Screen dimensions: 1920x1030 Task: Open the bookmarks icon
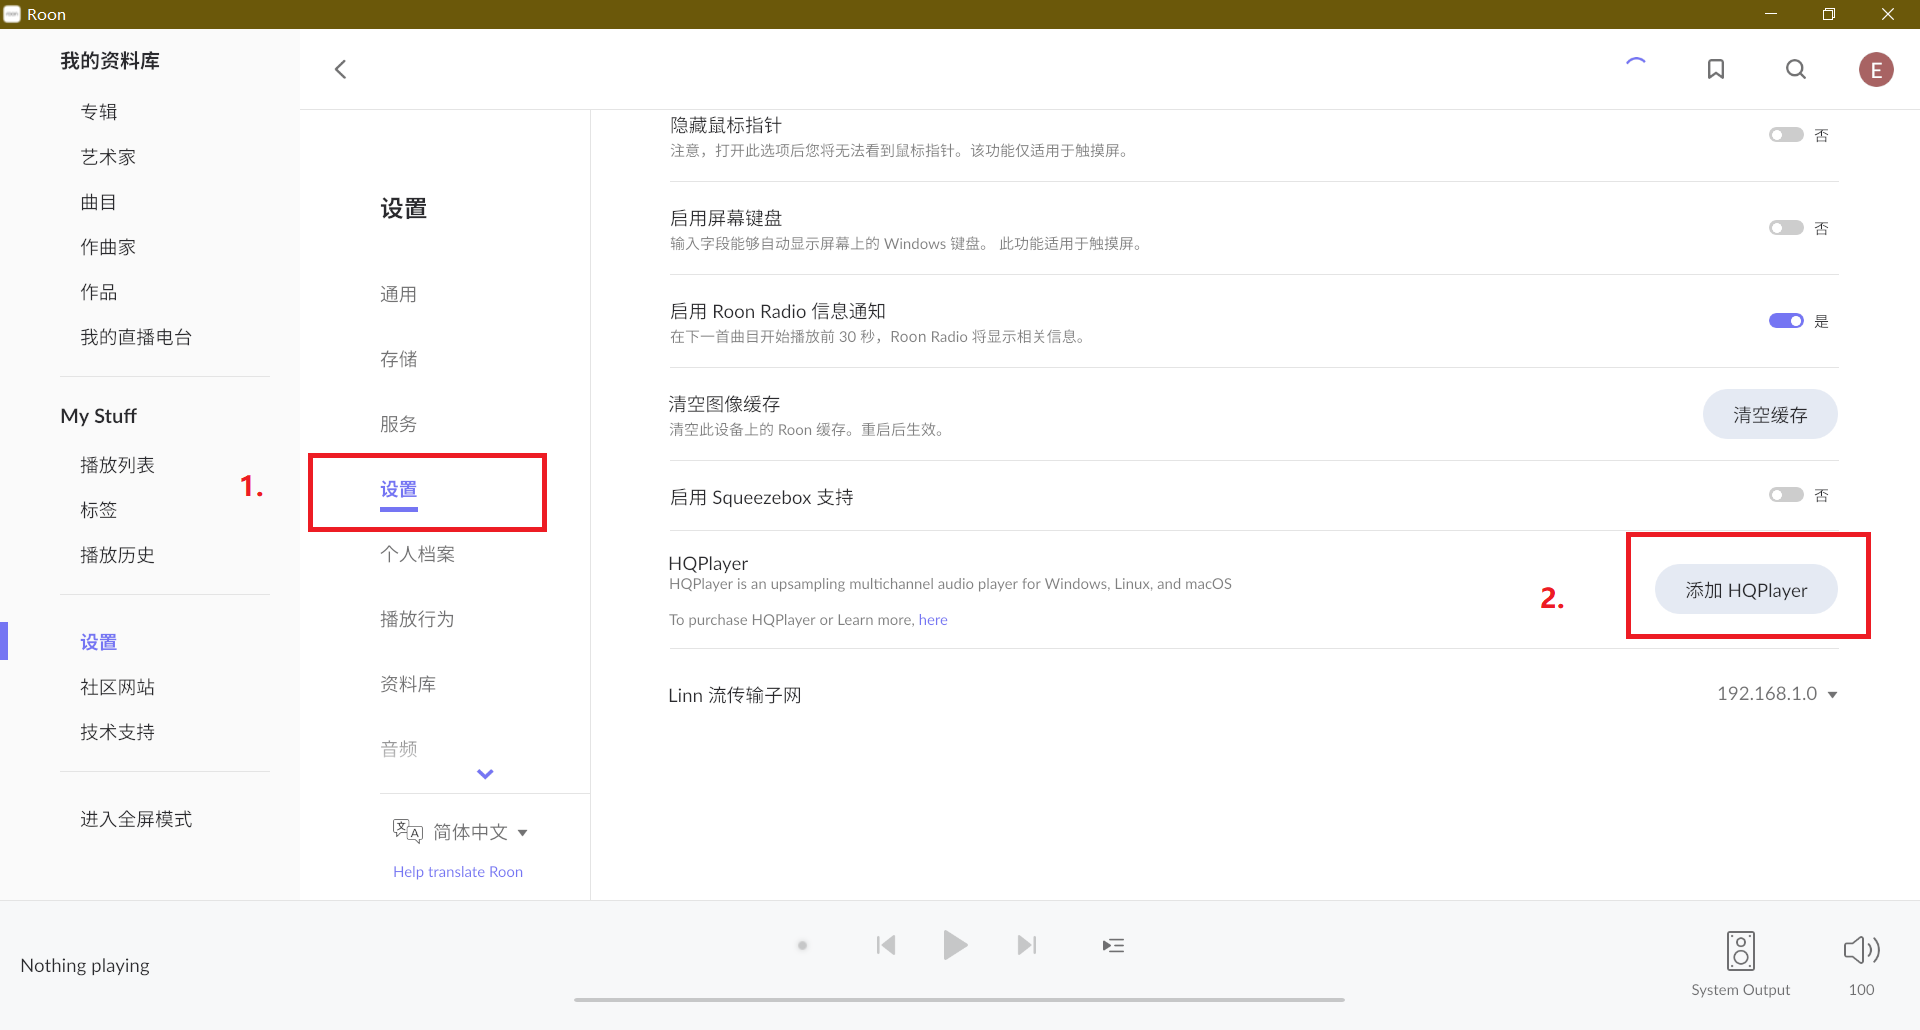(x=1716, y=69)
